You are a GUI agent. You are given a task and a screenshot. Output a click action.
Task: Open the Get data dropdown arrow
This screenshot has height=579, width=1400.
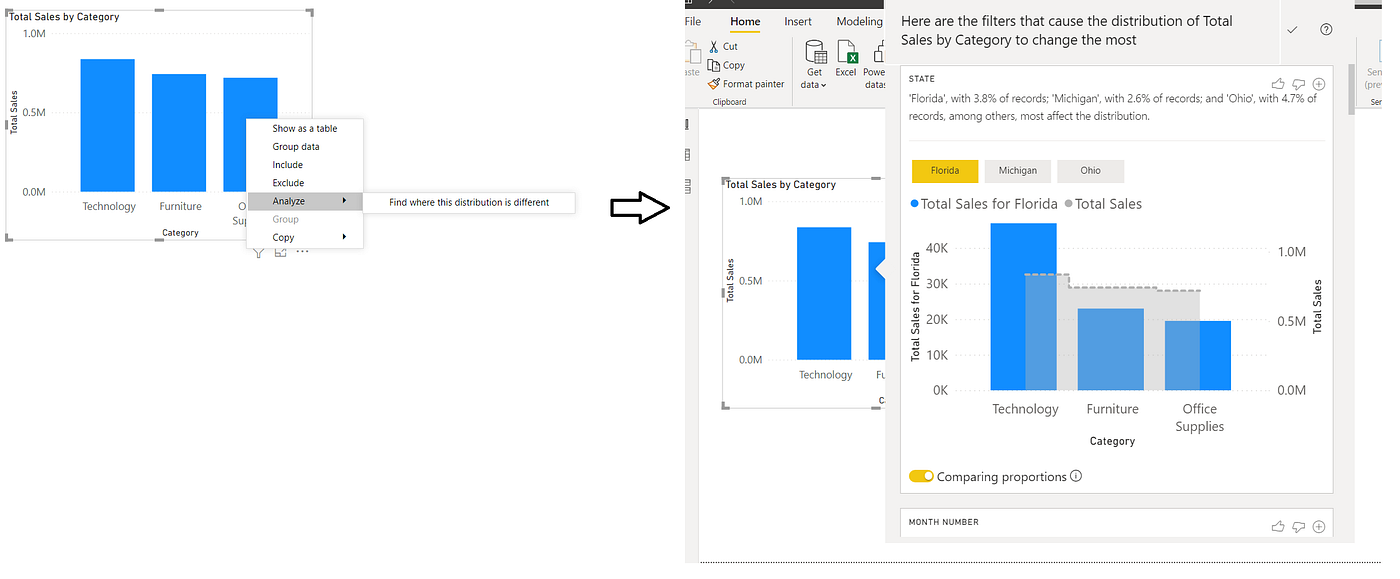[x=824, y=87]
